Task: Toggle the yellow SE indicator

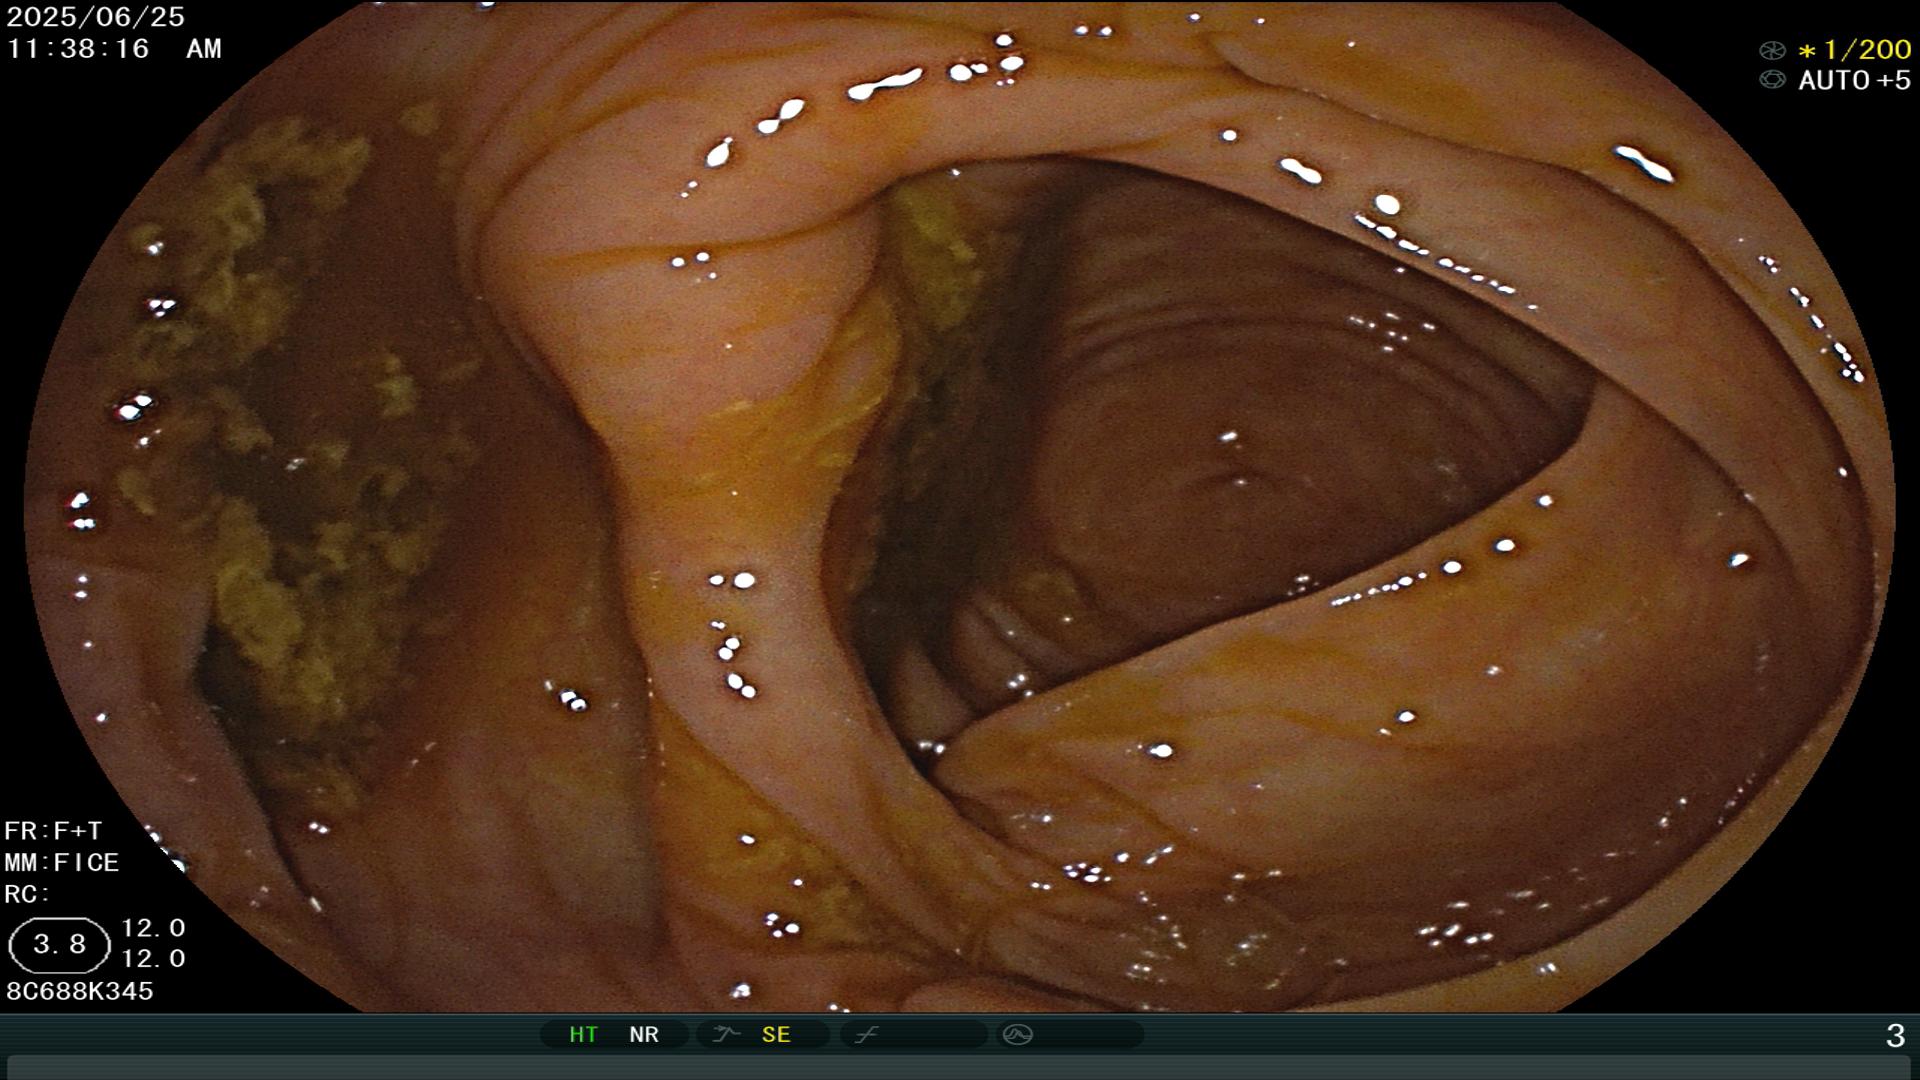Action: tap(776, 1035)
